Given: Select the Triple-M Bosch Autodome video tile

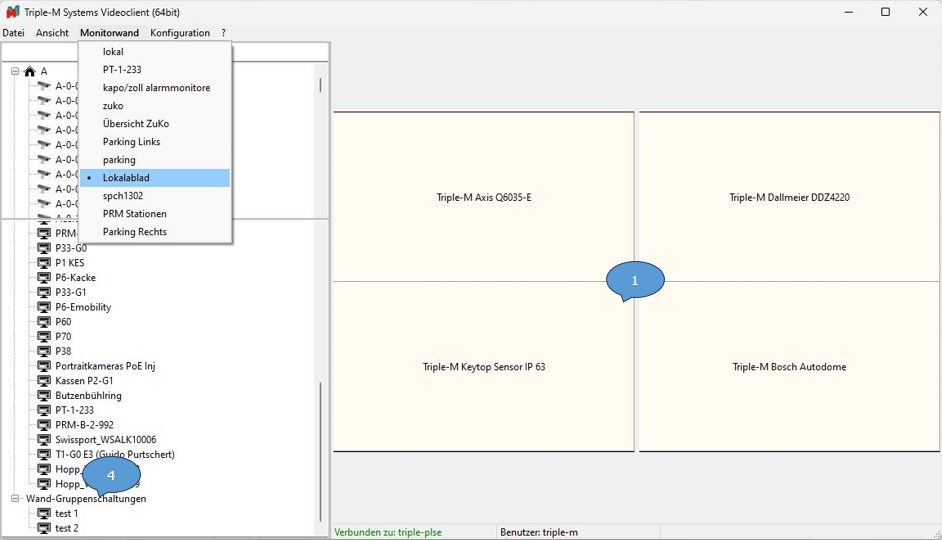Looking at the screenshot, I should pyautogui.click(x=789, y=367).
